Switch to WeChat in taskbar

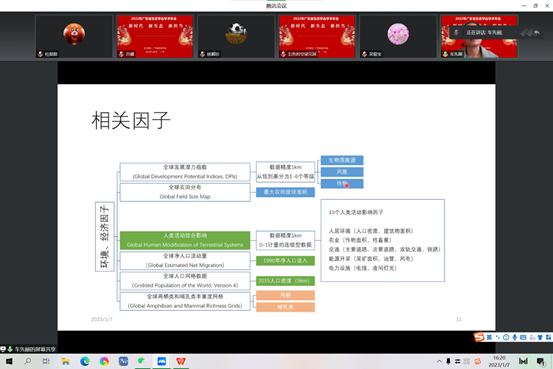(x=142, y=361)
